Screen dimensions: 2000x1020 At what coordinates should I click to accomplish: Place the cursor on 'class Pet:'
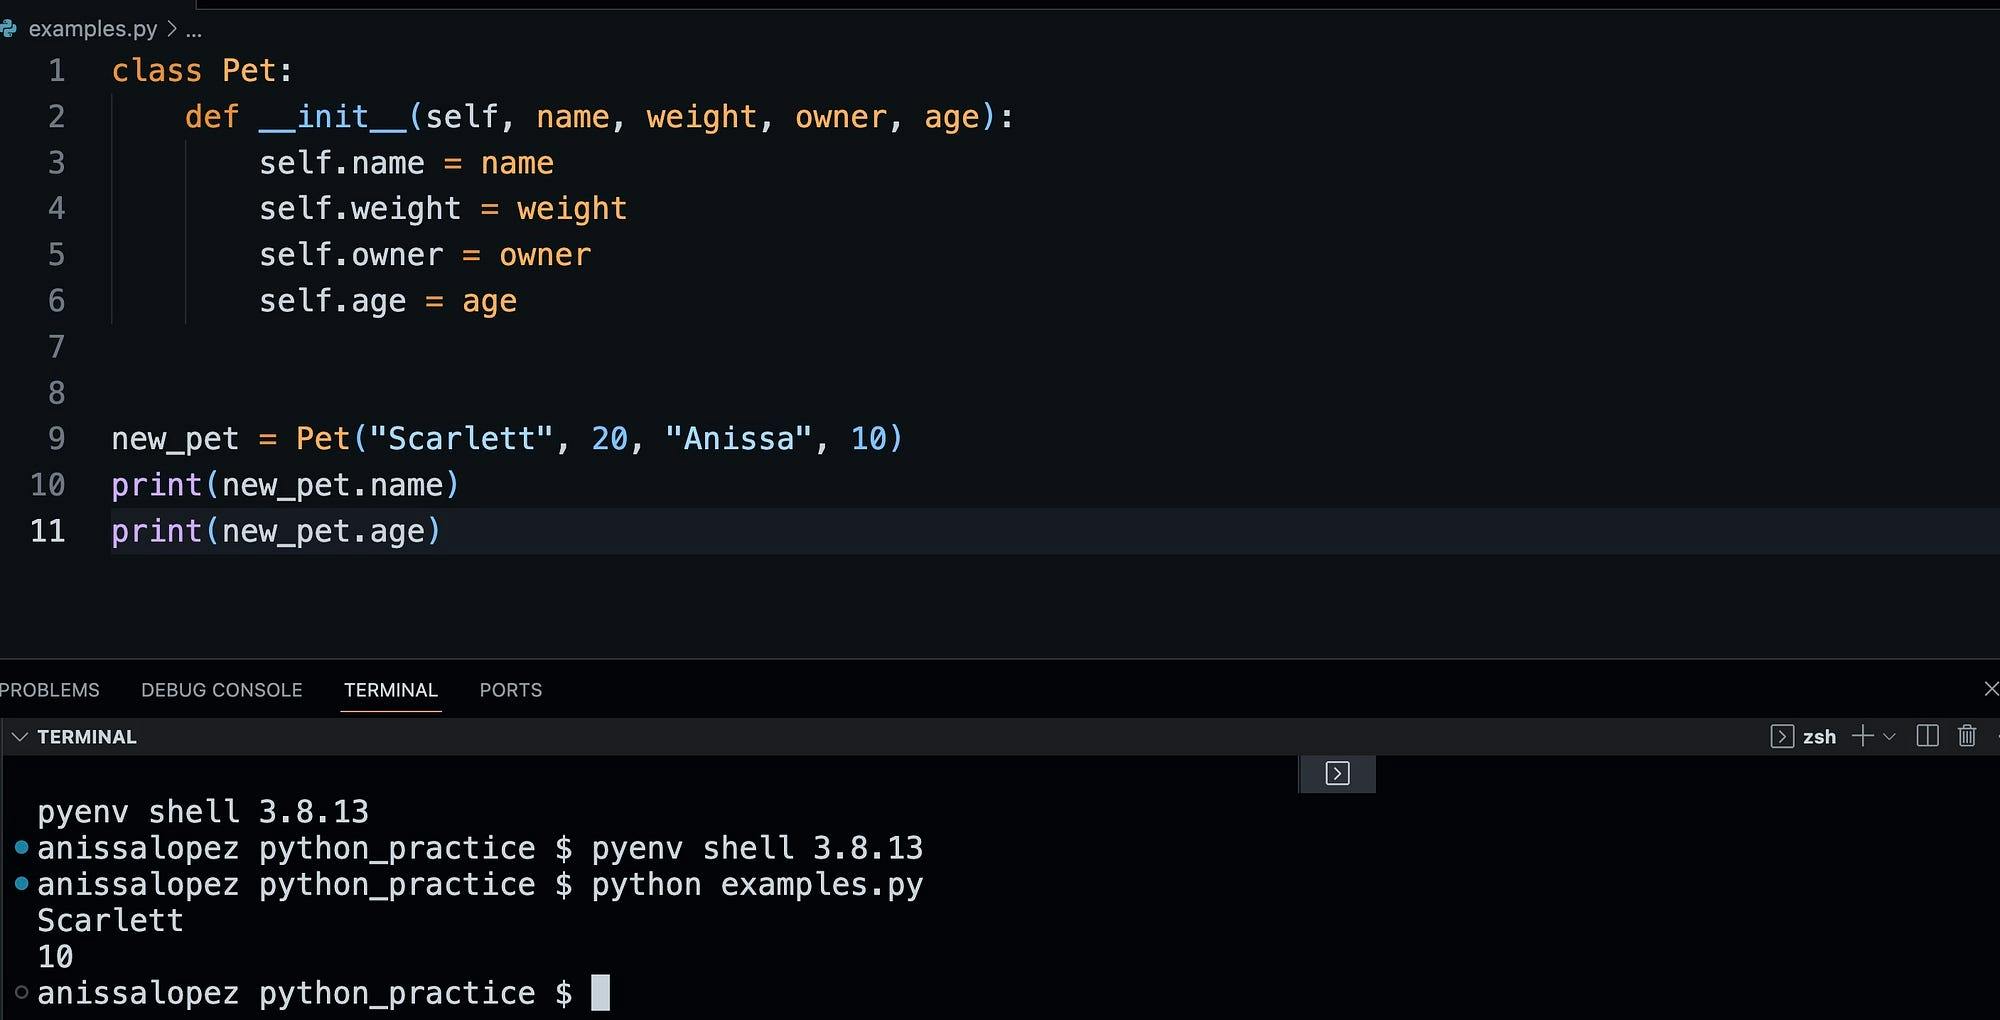point(202,71)
